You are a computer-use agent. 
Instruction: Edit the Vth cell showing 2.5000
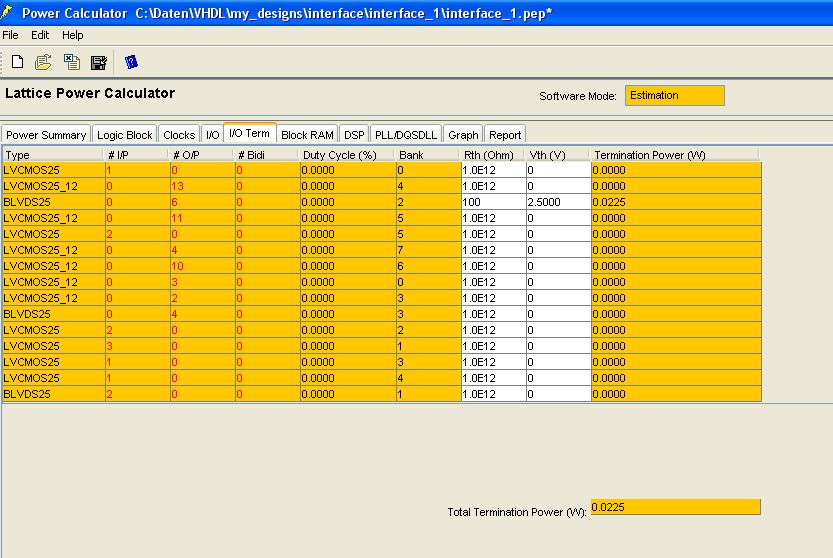pyautogui.click(x=558, y=202)
